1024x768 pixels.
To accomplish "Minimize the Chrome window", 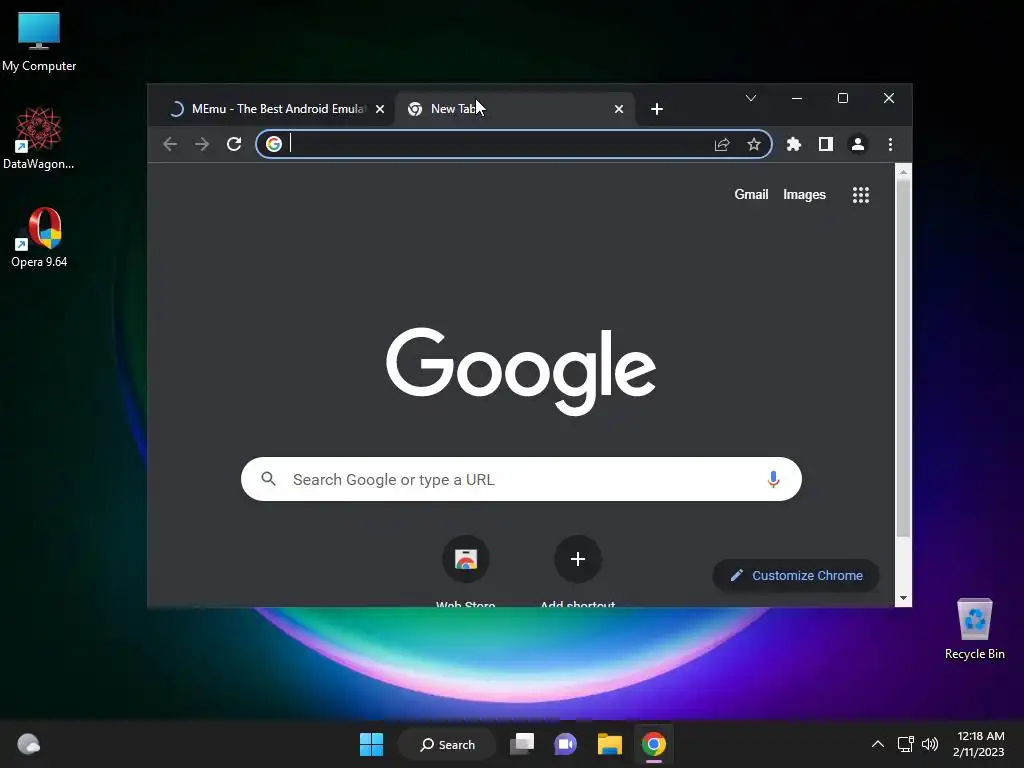I will point(797,98).
